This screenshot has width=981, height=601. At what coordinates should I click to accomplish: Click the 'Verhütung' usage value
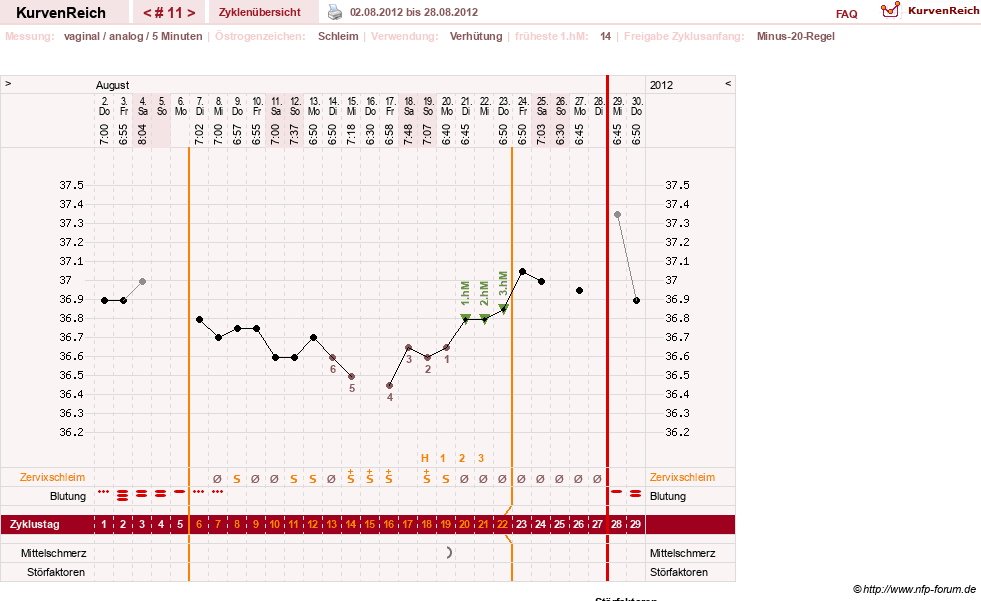pyautogui.click(x=476, y=36)
